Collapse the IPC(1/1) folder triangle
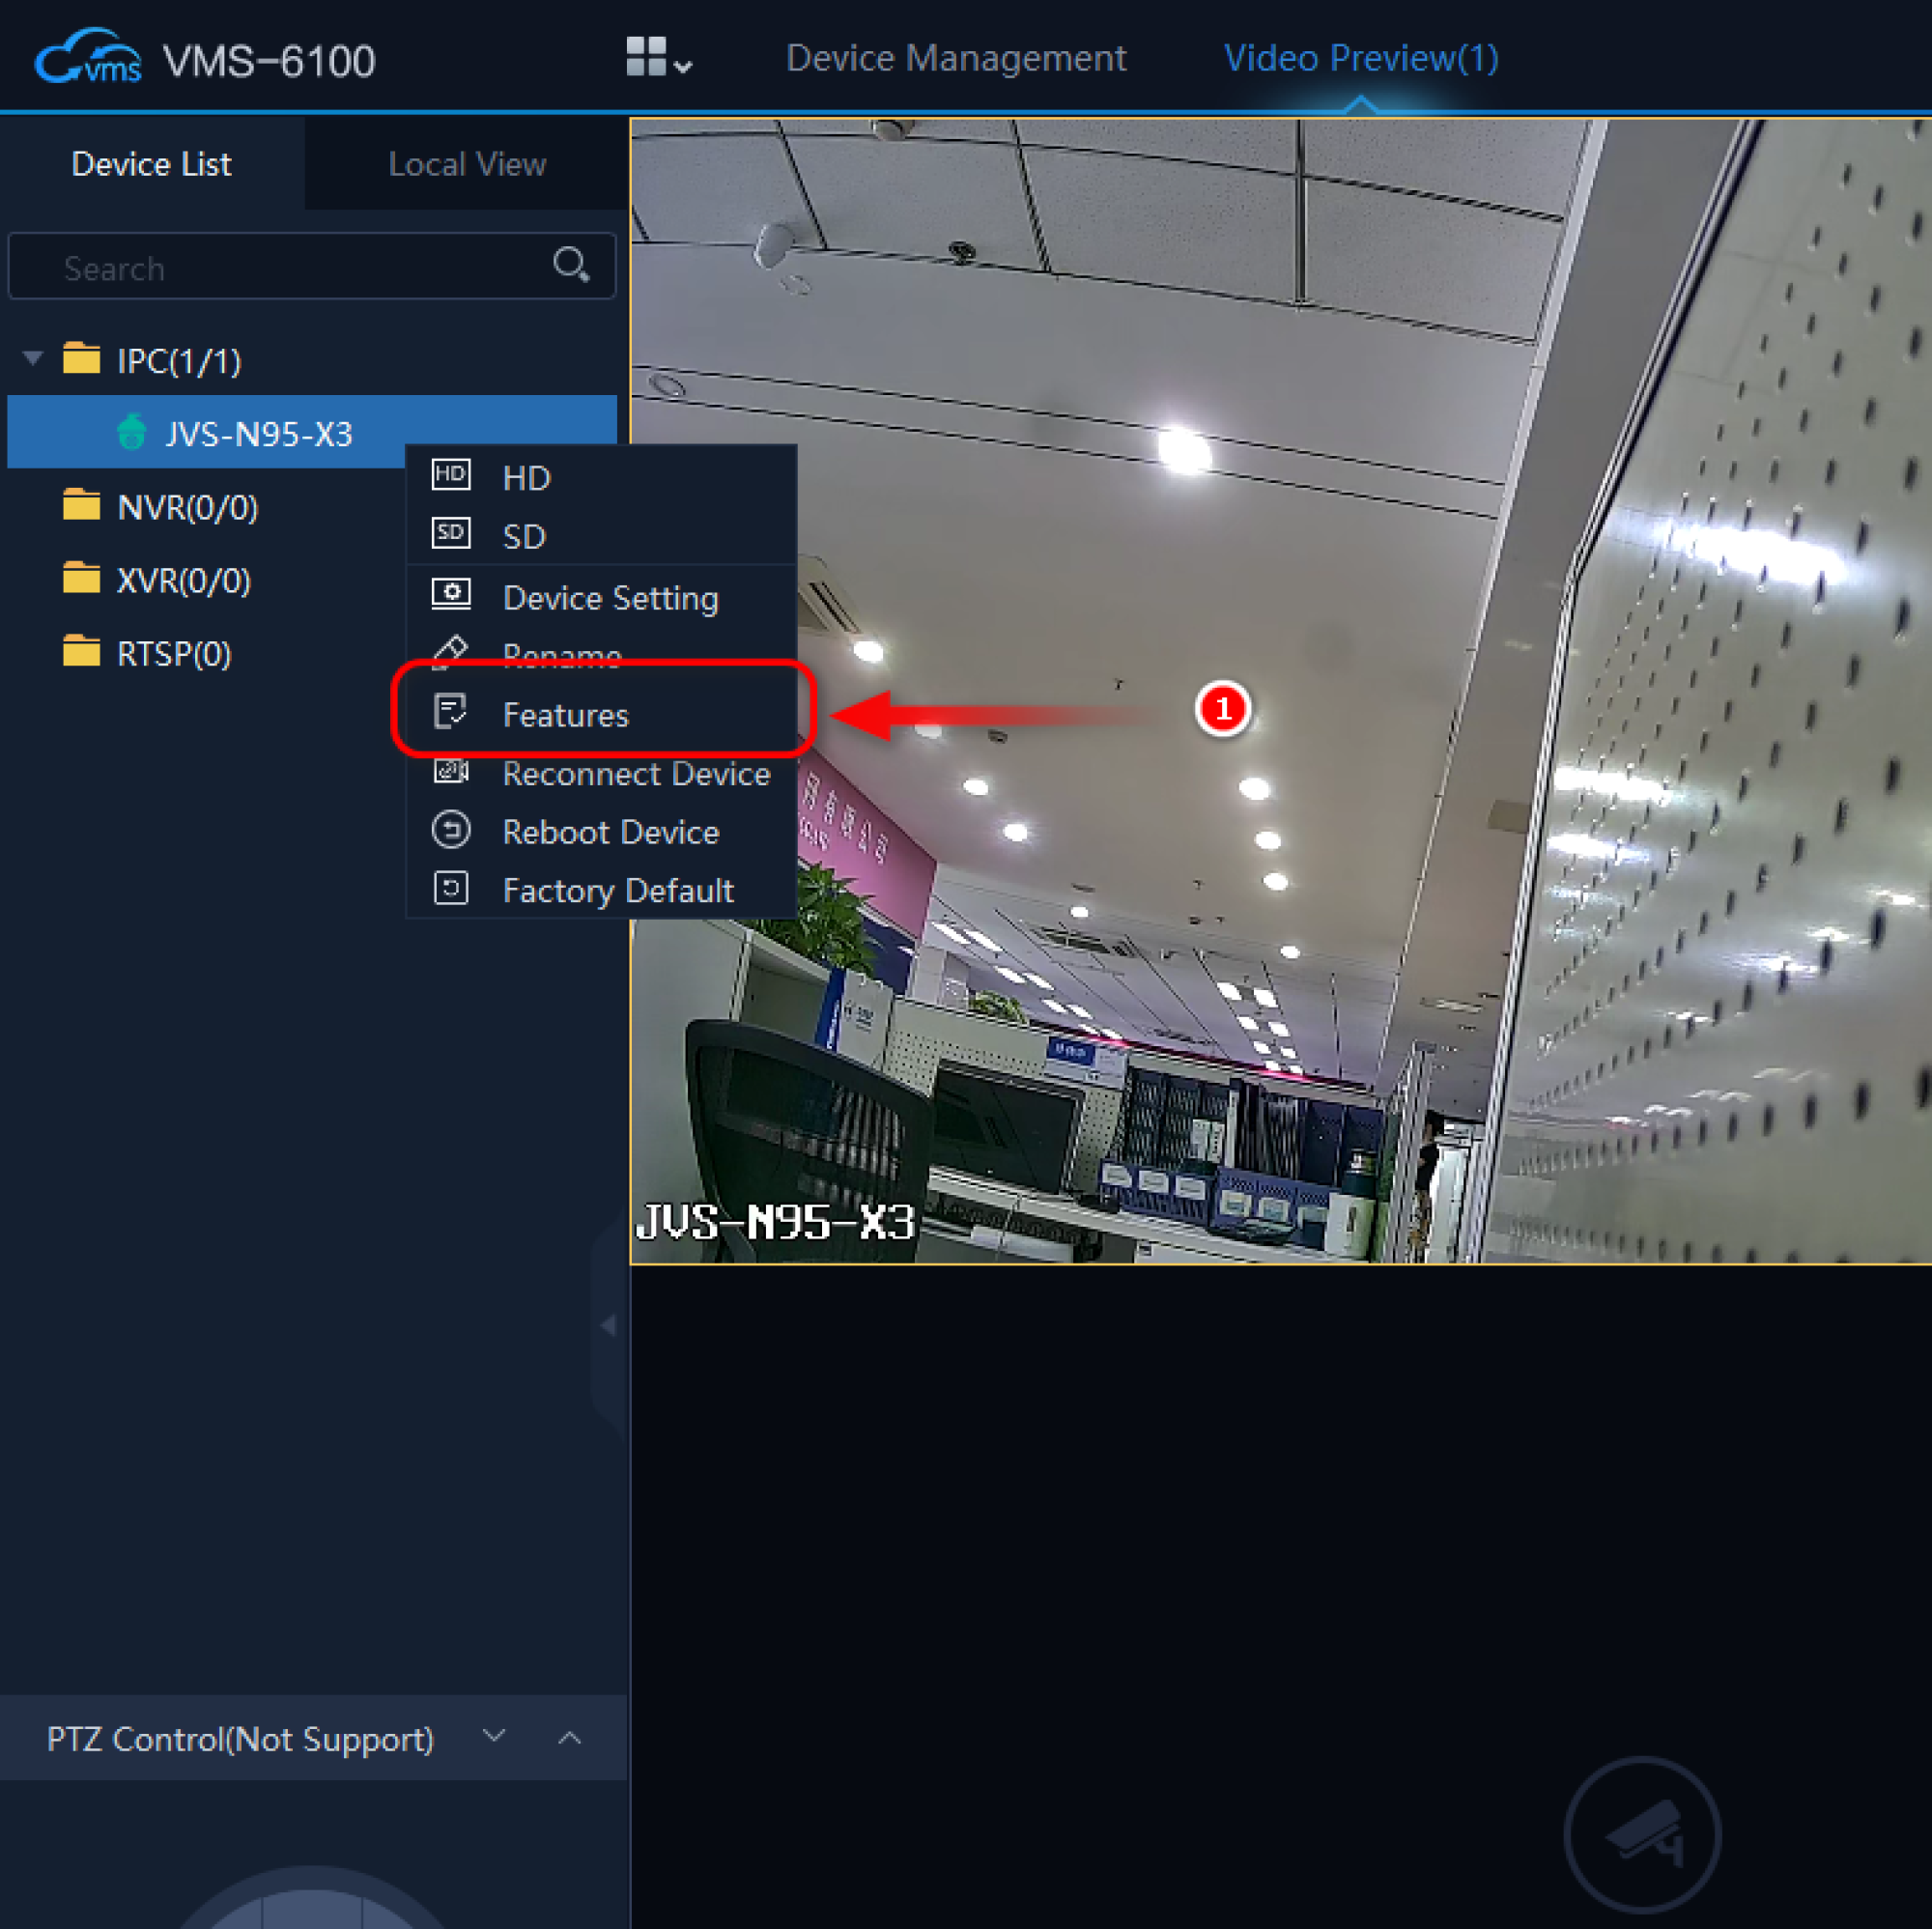Image resolution: width=1932 pixels, height=1929 pixels. point(33,358)
